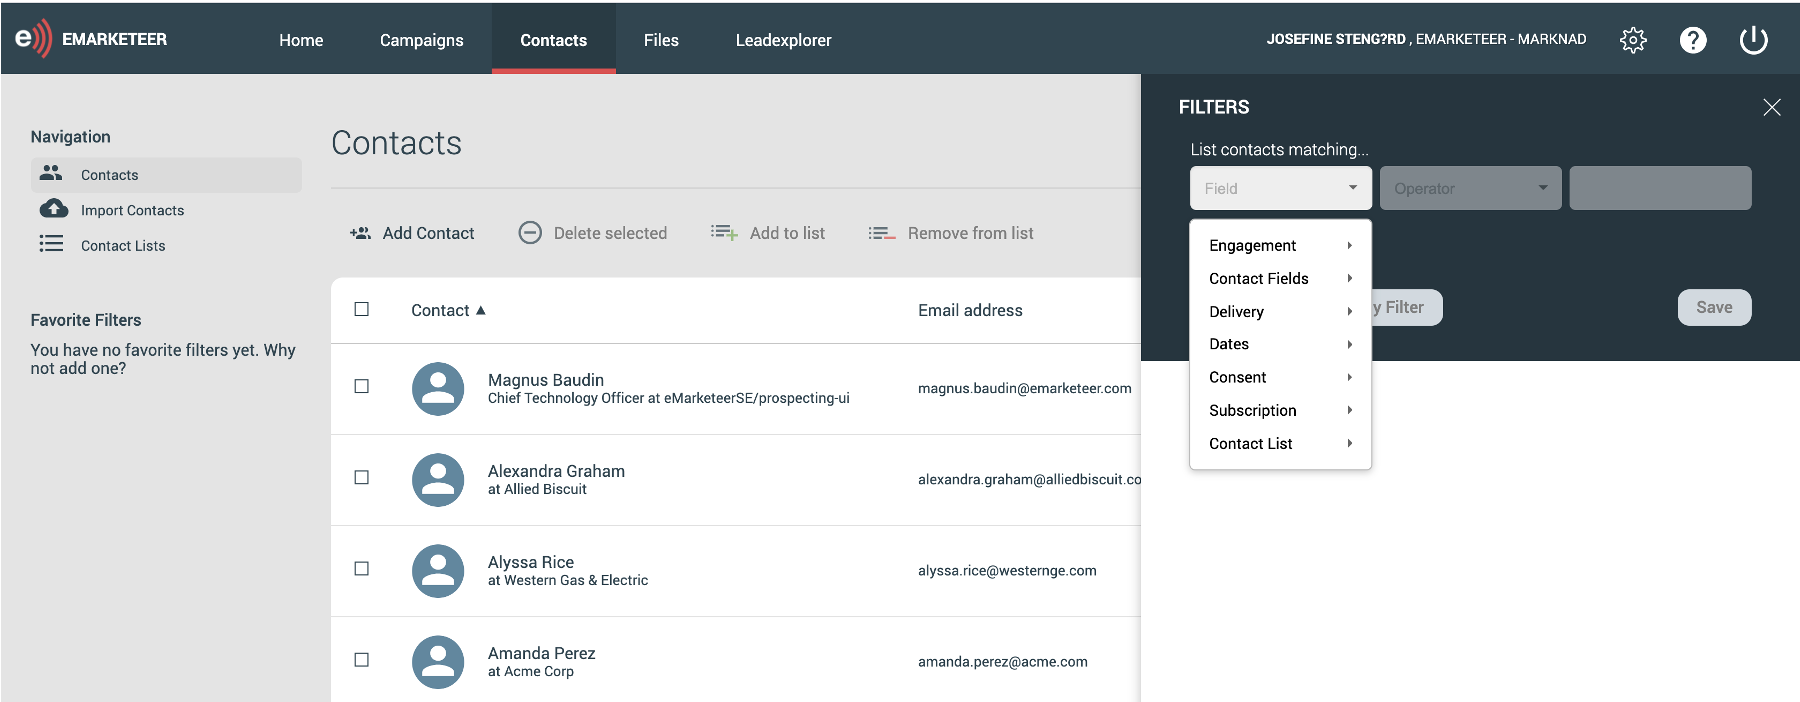Open the Magnus Baudin contact name
This screenshot has height=702, width=1800.
pos(546,380)
